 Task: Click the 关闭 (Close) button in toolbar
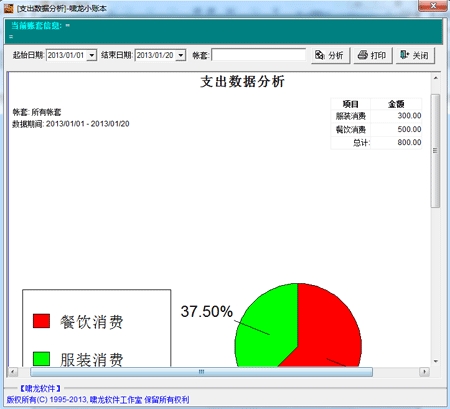(415, 55)
